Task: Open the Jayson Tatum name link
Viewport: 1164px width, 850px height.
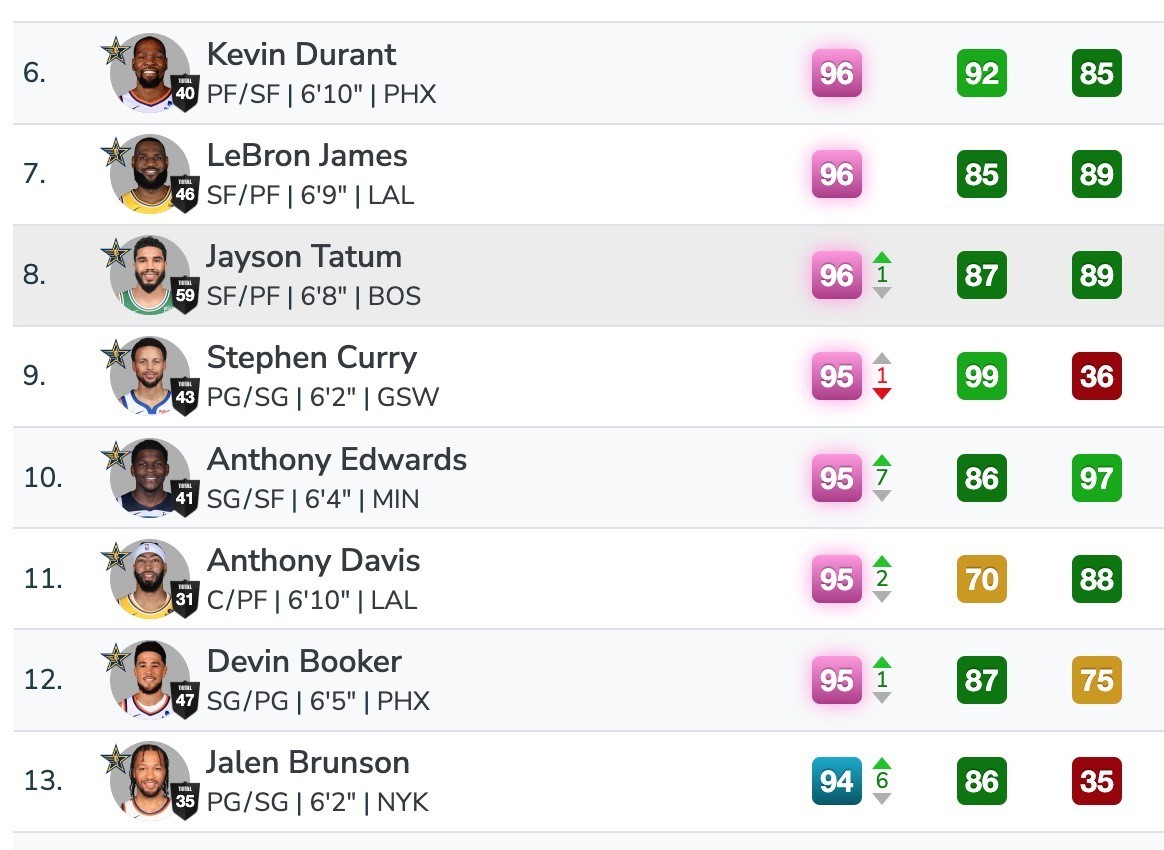Action: [x=304, y=256]
